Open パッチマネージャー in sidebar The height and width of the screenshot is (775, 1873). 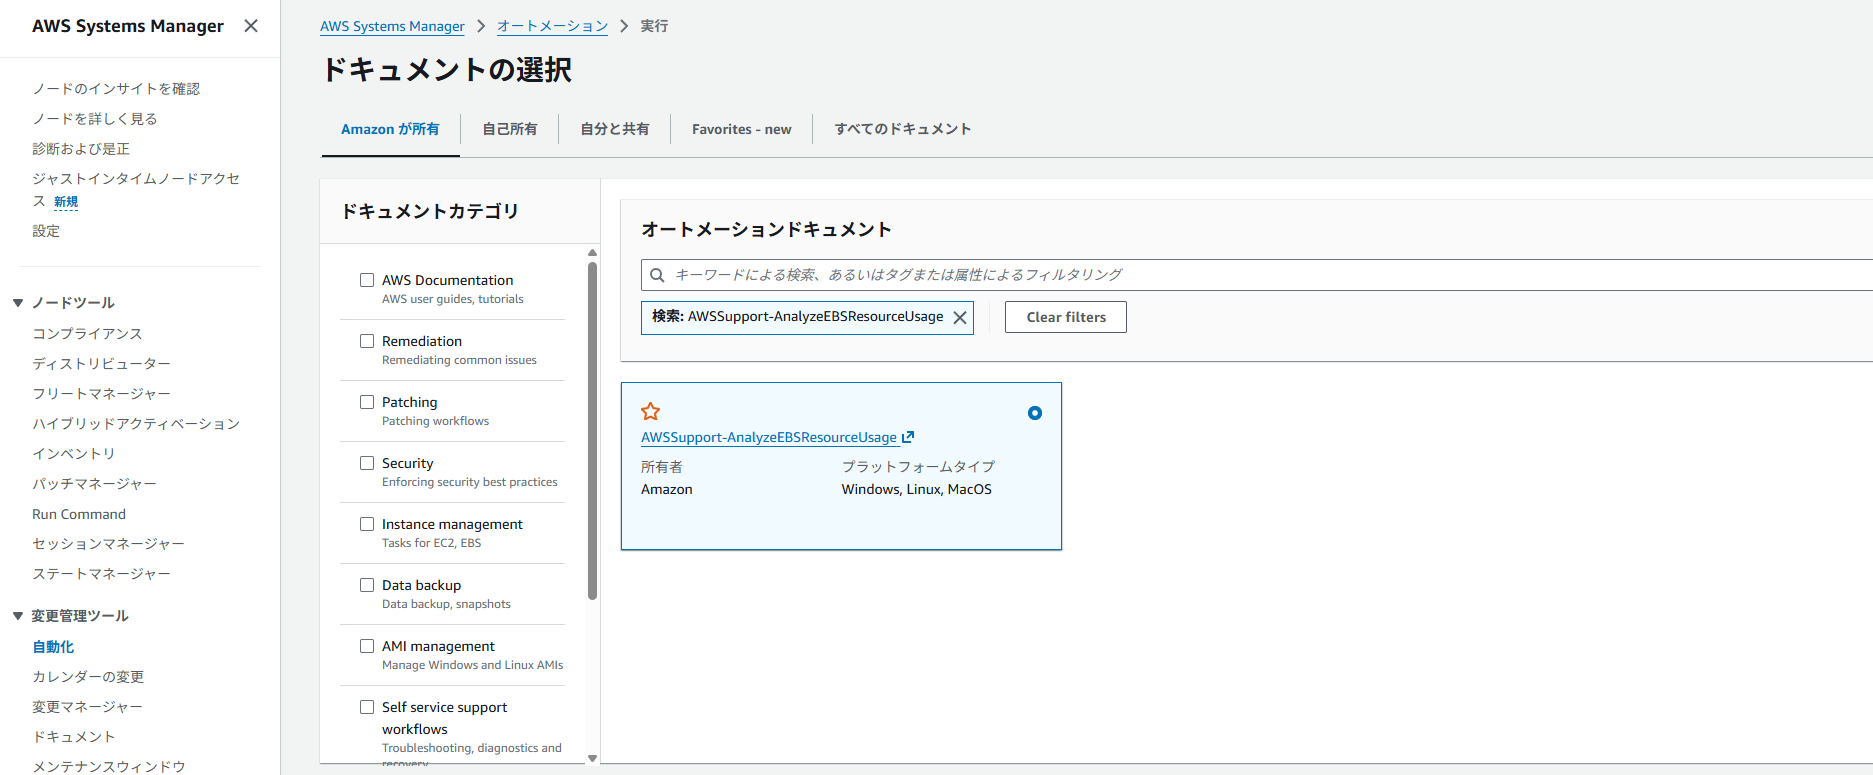tap(94, 484)
